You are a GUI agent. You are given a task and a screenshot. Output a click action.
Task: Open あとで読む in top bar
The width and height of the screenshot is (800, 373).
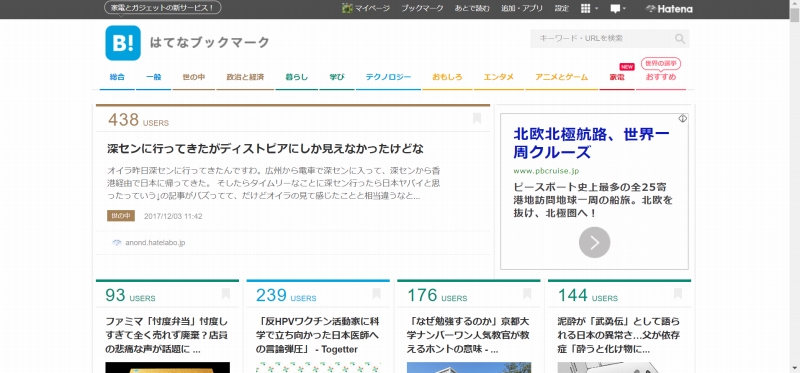tap(472, 9)
